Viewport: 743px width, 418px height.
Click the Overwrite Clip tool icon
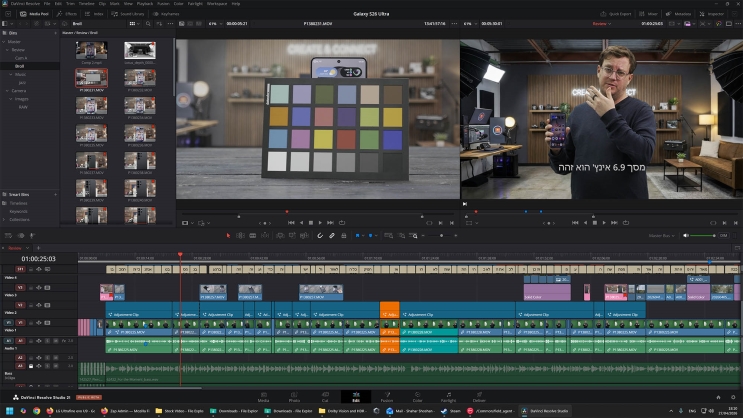292,236
